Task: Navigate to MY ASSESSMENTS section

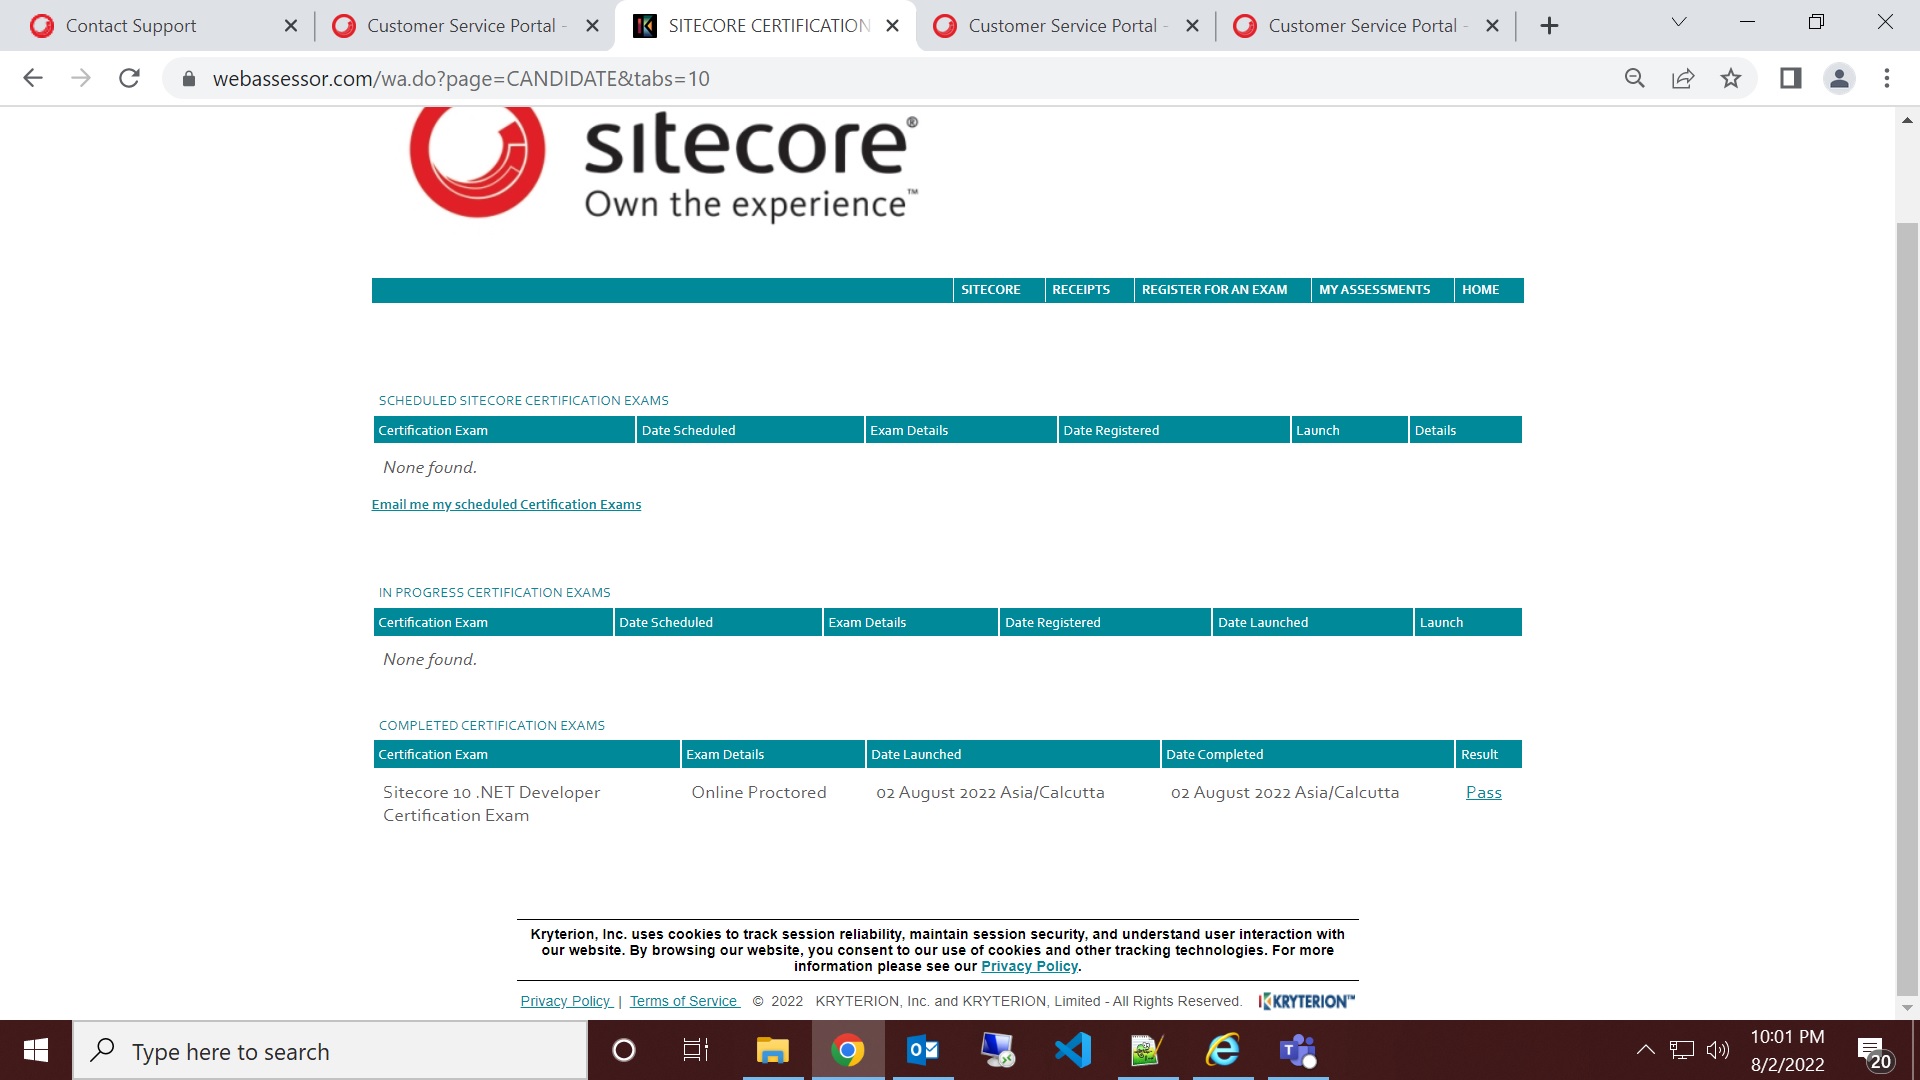Action: (1375, 289)
